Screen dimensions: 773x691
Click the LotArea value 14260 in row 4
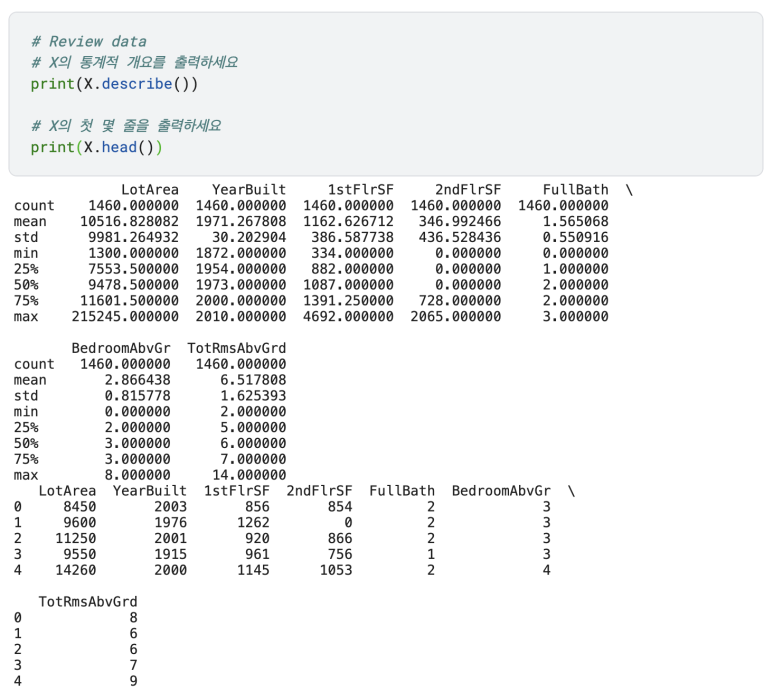coord(75,570)
